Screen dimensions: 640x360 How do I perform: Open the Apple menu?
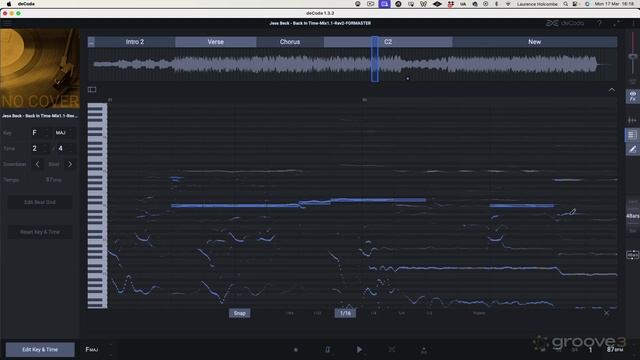pos(9,4)
